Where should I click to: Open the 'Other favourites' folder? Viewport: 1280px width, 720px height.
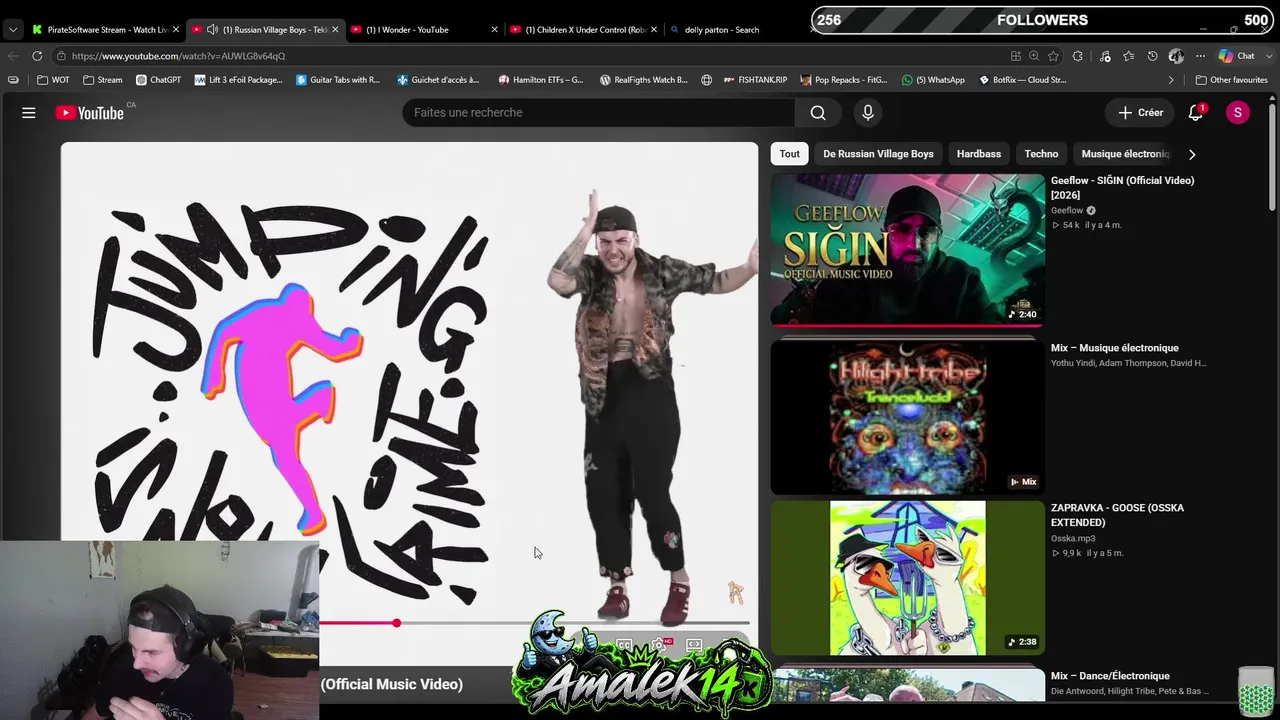click(1232, 80)
